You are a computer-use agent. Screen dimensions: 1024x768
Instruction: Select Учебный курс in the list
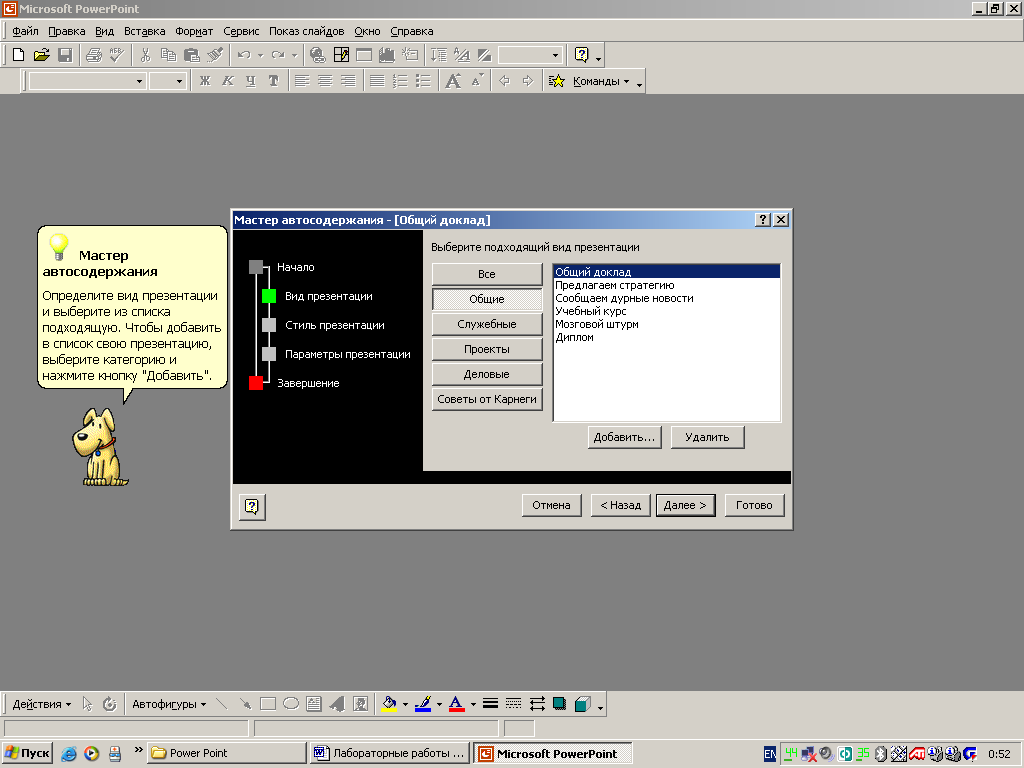click(x=590, y=311)
